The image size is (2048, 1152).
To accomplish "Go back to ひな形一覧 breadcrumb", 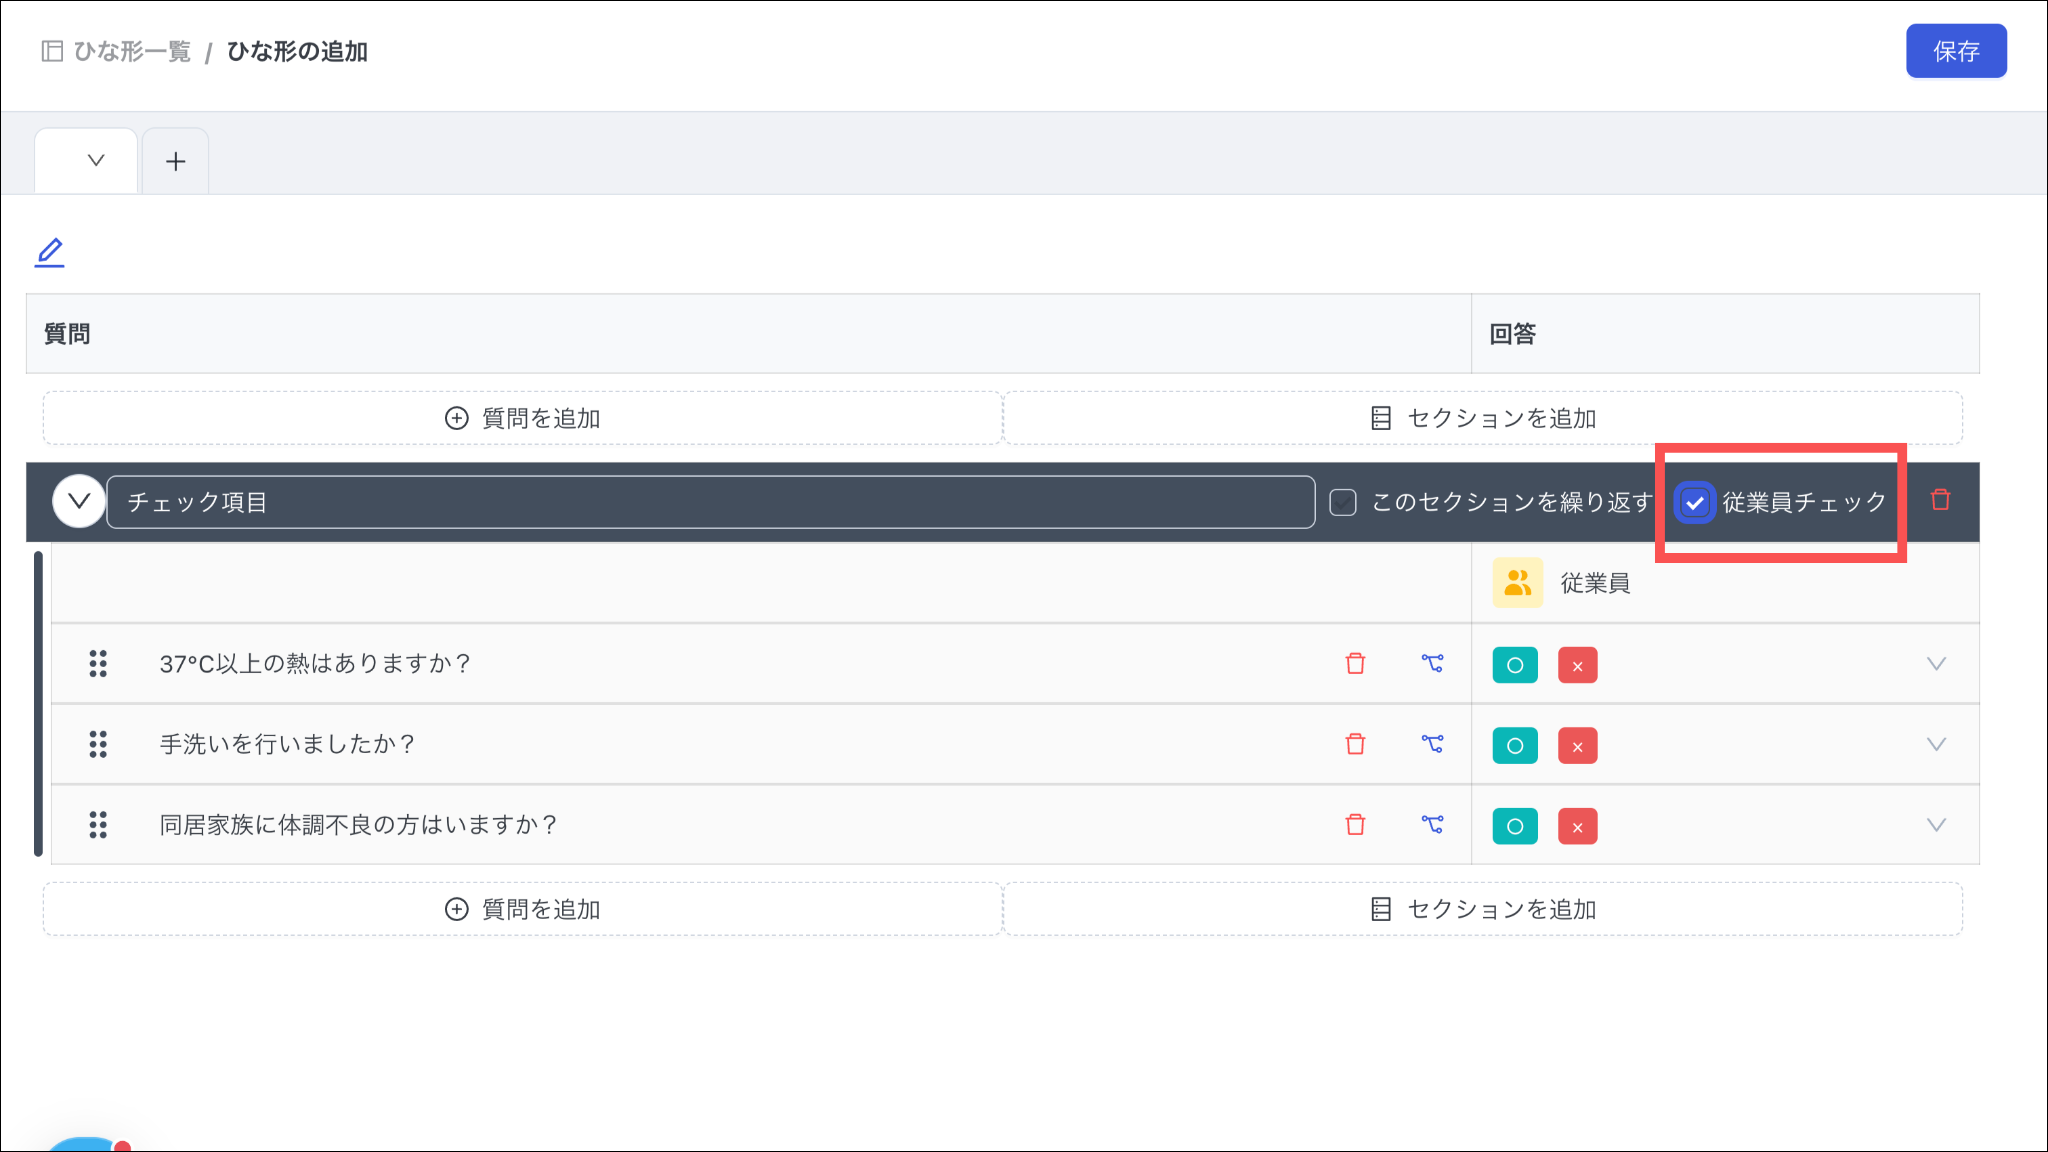I will (x=131, y=51).
